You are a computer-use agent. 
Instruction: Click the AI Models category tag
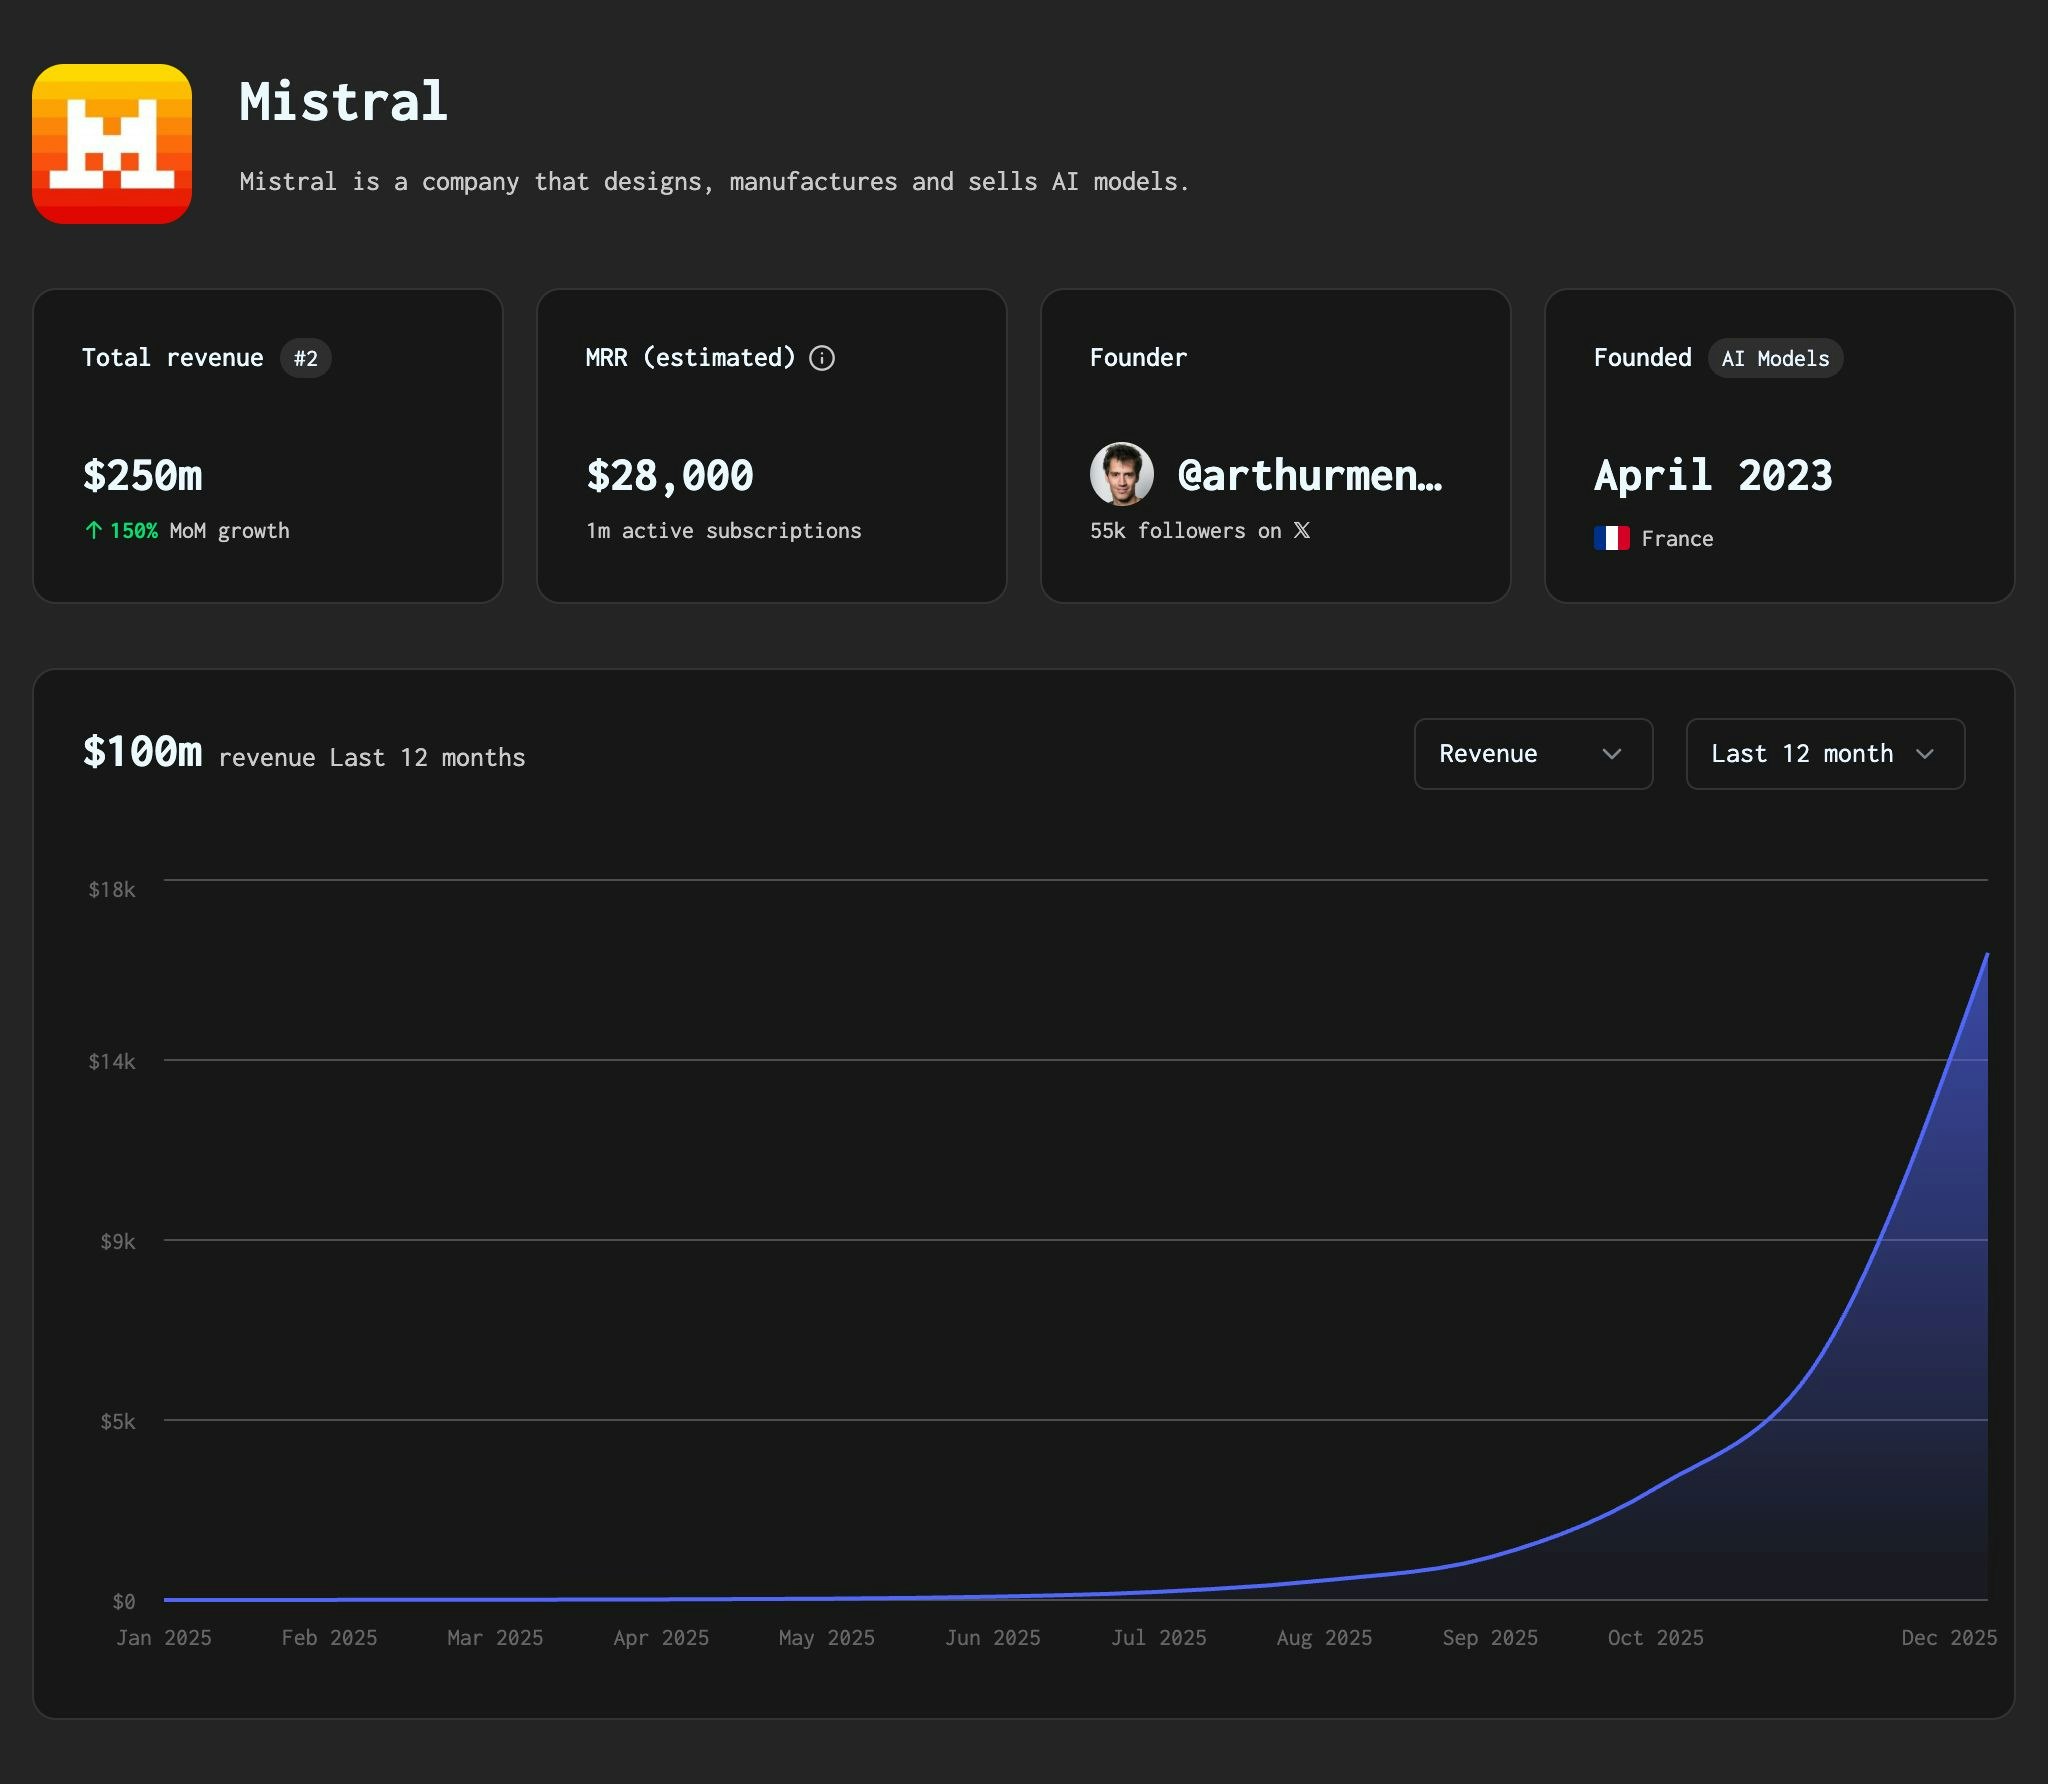coord(1775,358)
